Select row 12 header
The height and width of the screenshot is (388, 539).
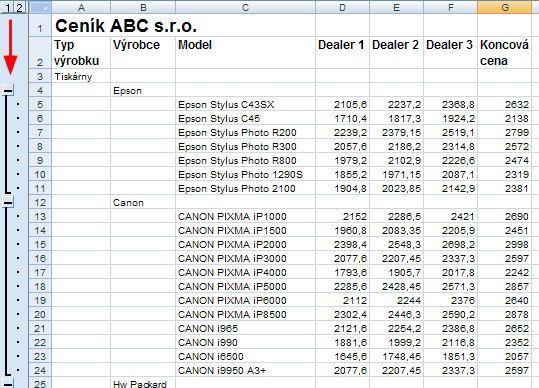point(40,202)
